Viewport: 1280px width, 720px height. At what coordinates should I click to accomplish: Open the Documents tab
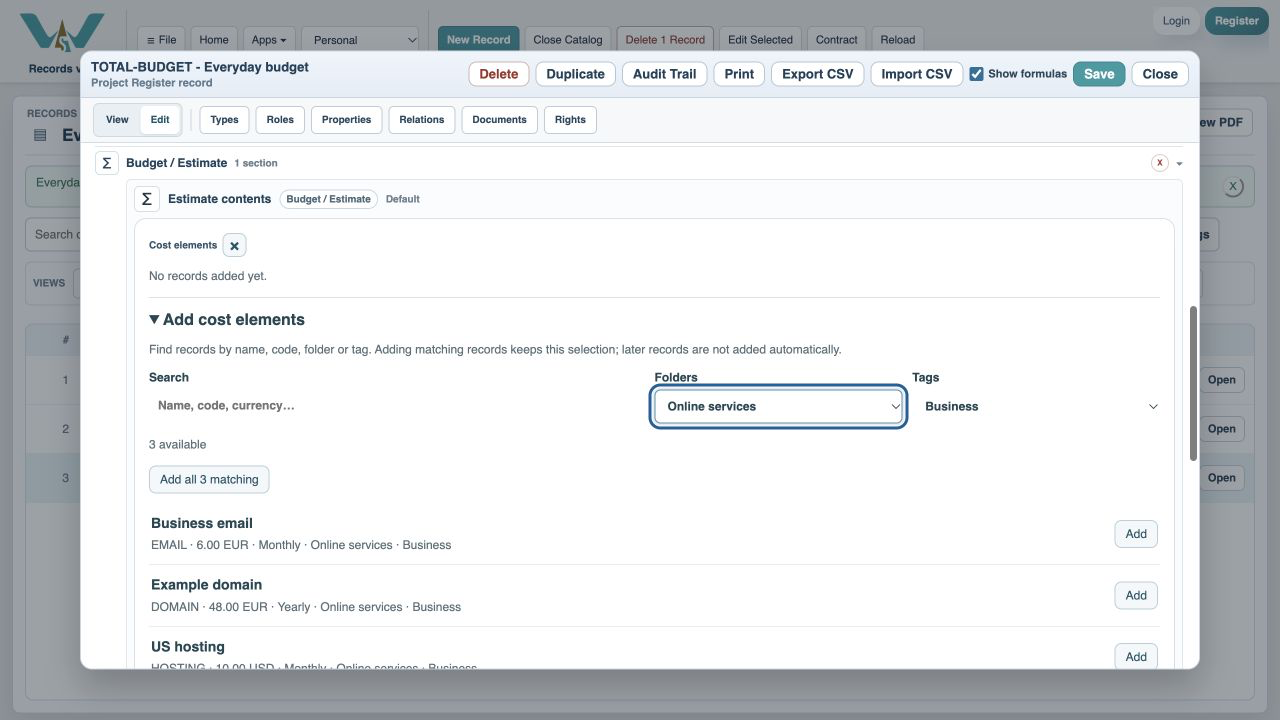pos(499,120)
